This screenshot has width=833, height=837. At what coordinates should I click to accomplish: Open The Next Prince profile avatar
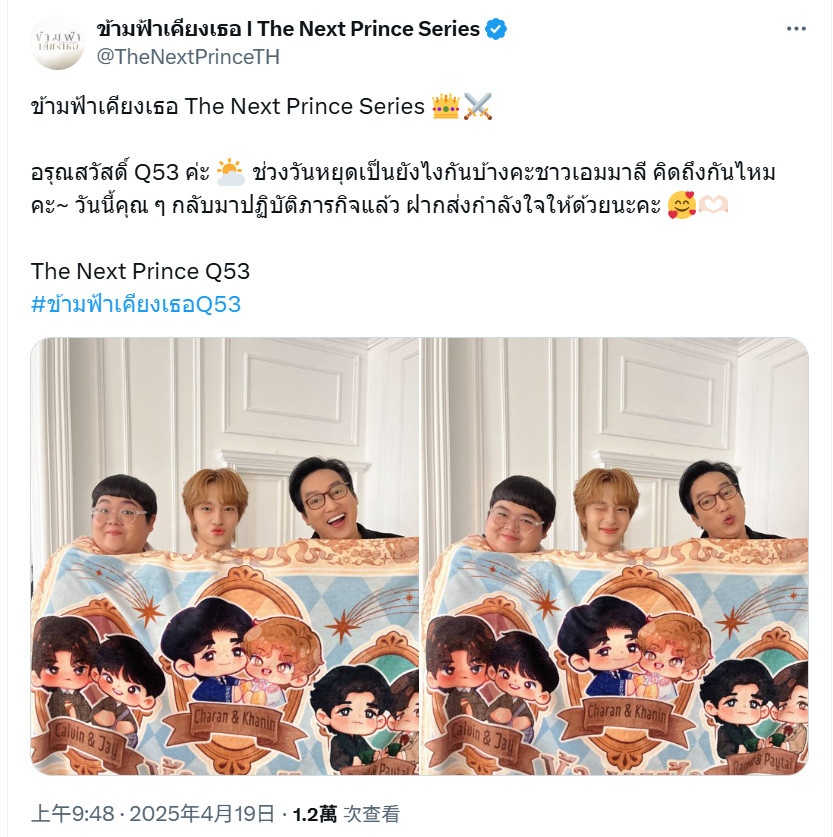point(58,43)
